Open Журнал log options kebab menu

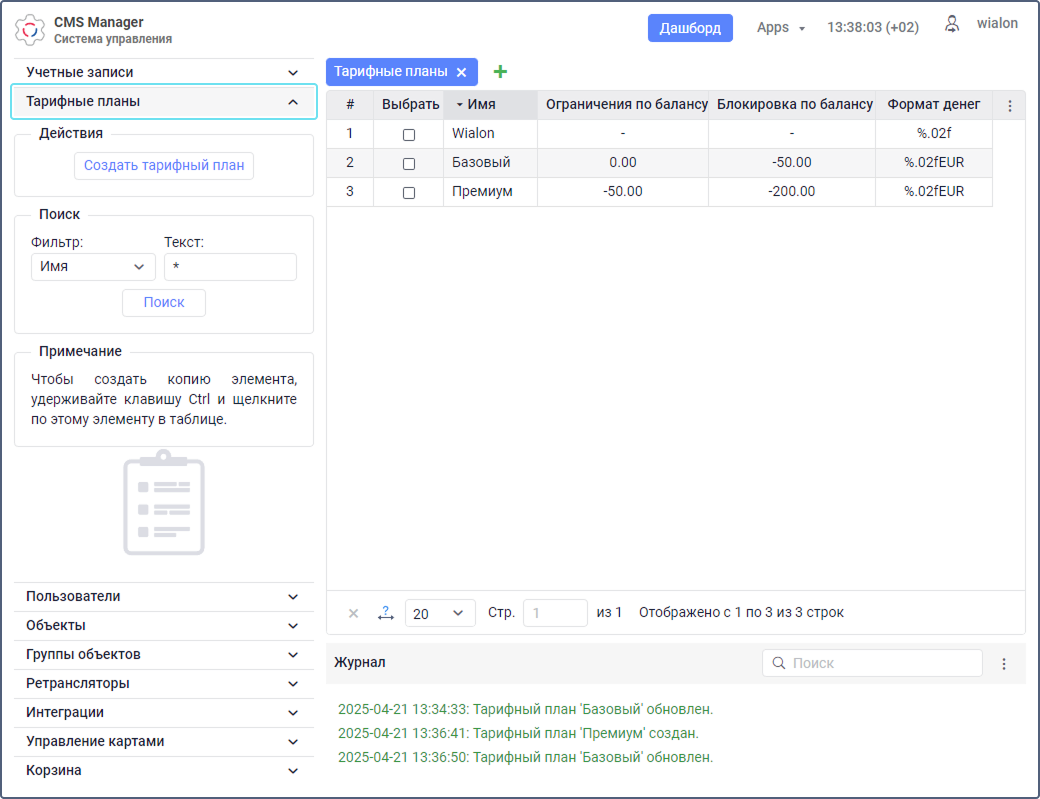click(1004, 664)
